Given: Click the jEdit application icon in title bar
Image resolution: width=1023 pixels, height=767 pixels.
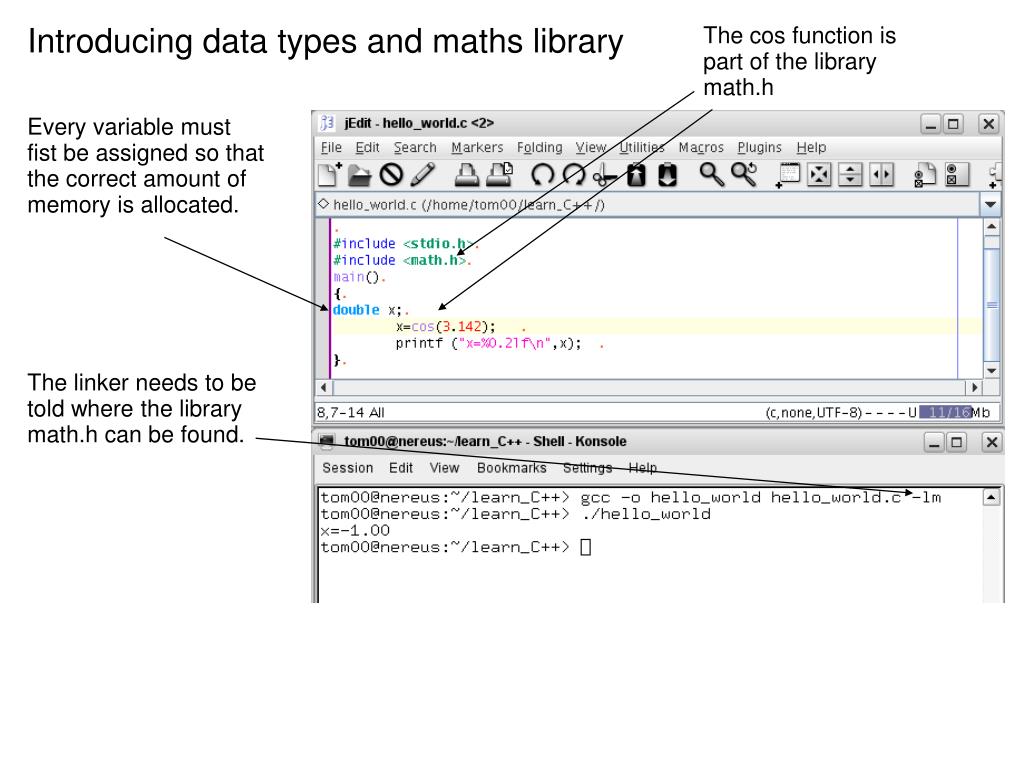Looking at the screenshot, I should (327, 123).
